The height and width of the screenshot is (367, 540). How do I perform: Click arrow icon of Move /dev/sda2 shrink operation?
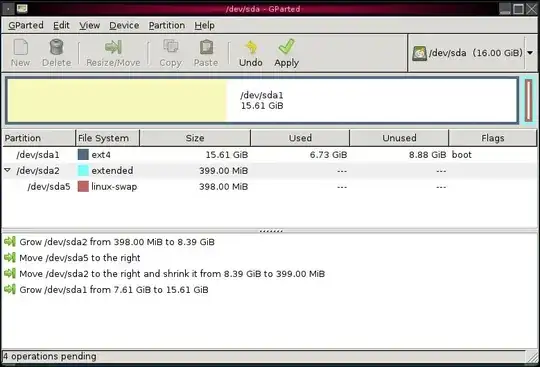(10, 273)
